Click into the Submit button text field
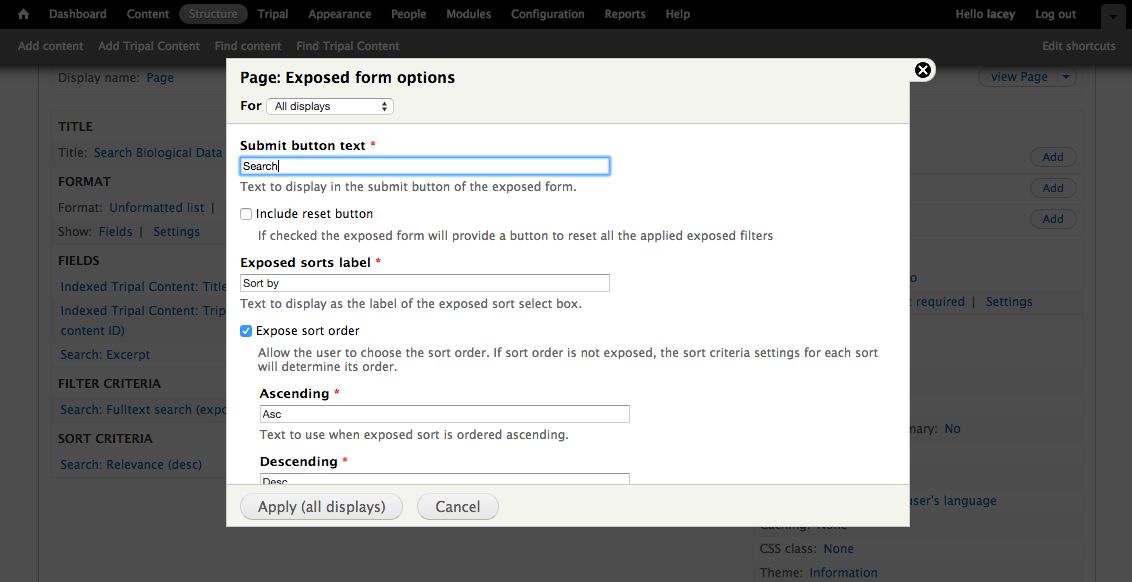 point(424,166)
